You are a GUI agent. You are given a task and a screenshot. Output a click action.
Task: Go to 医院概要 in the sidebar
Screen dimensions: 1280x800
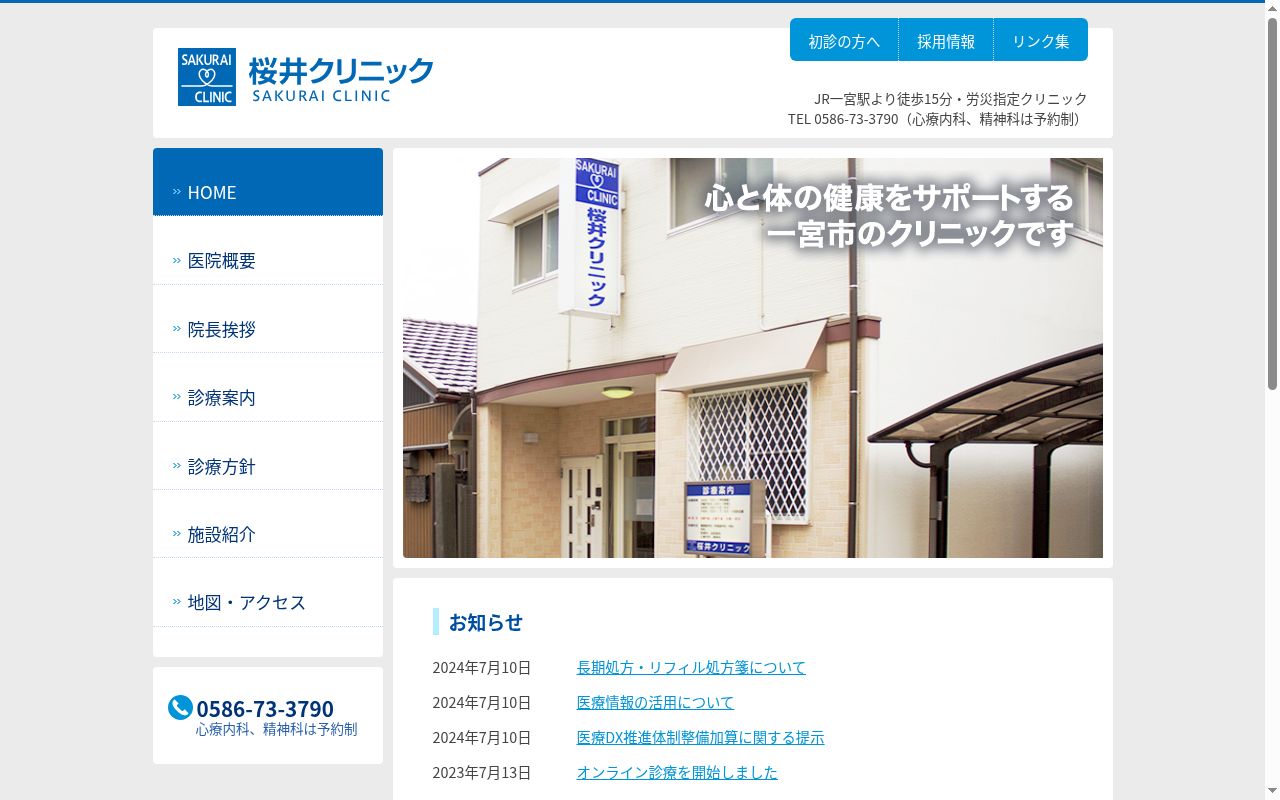[268, 251]
